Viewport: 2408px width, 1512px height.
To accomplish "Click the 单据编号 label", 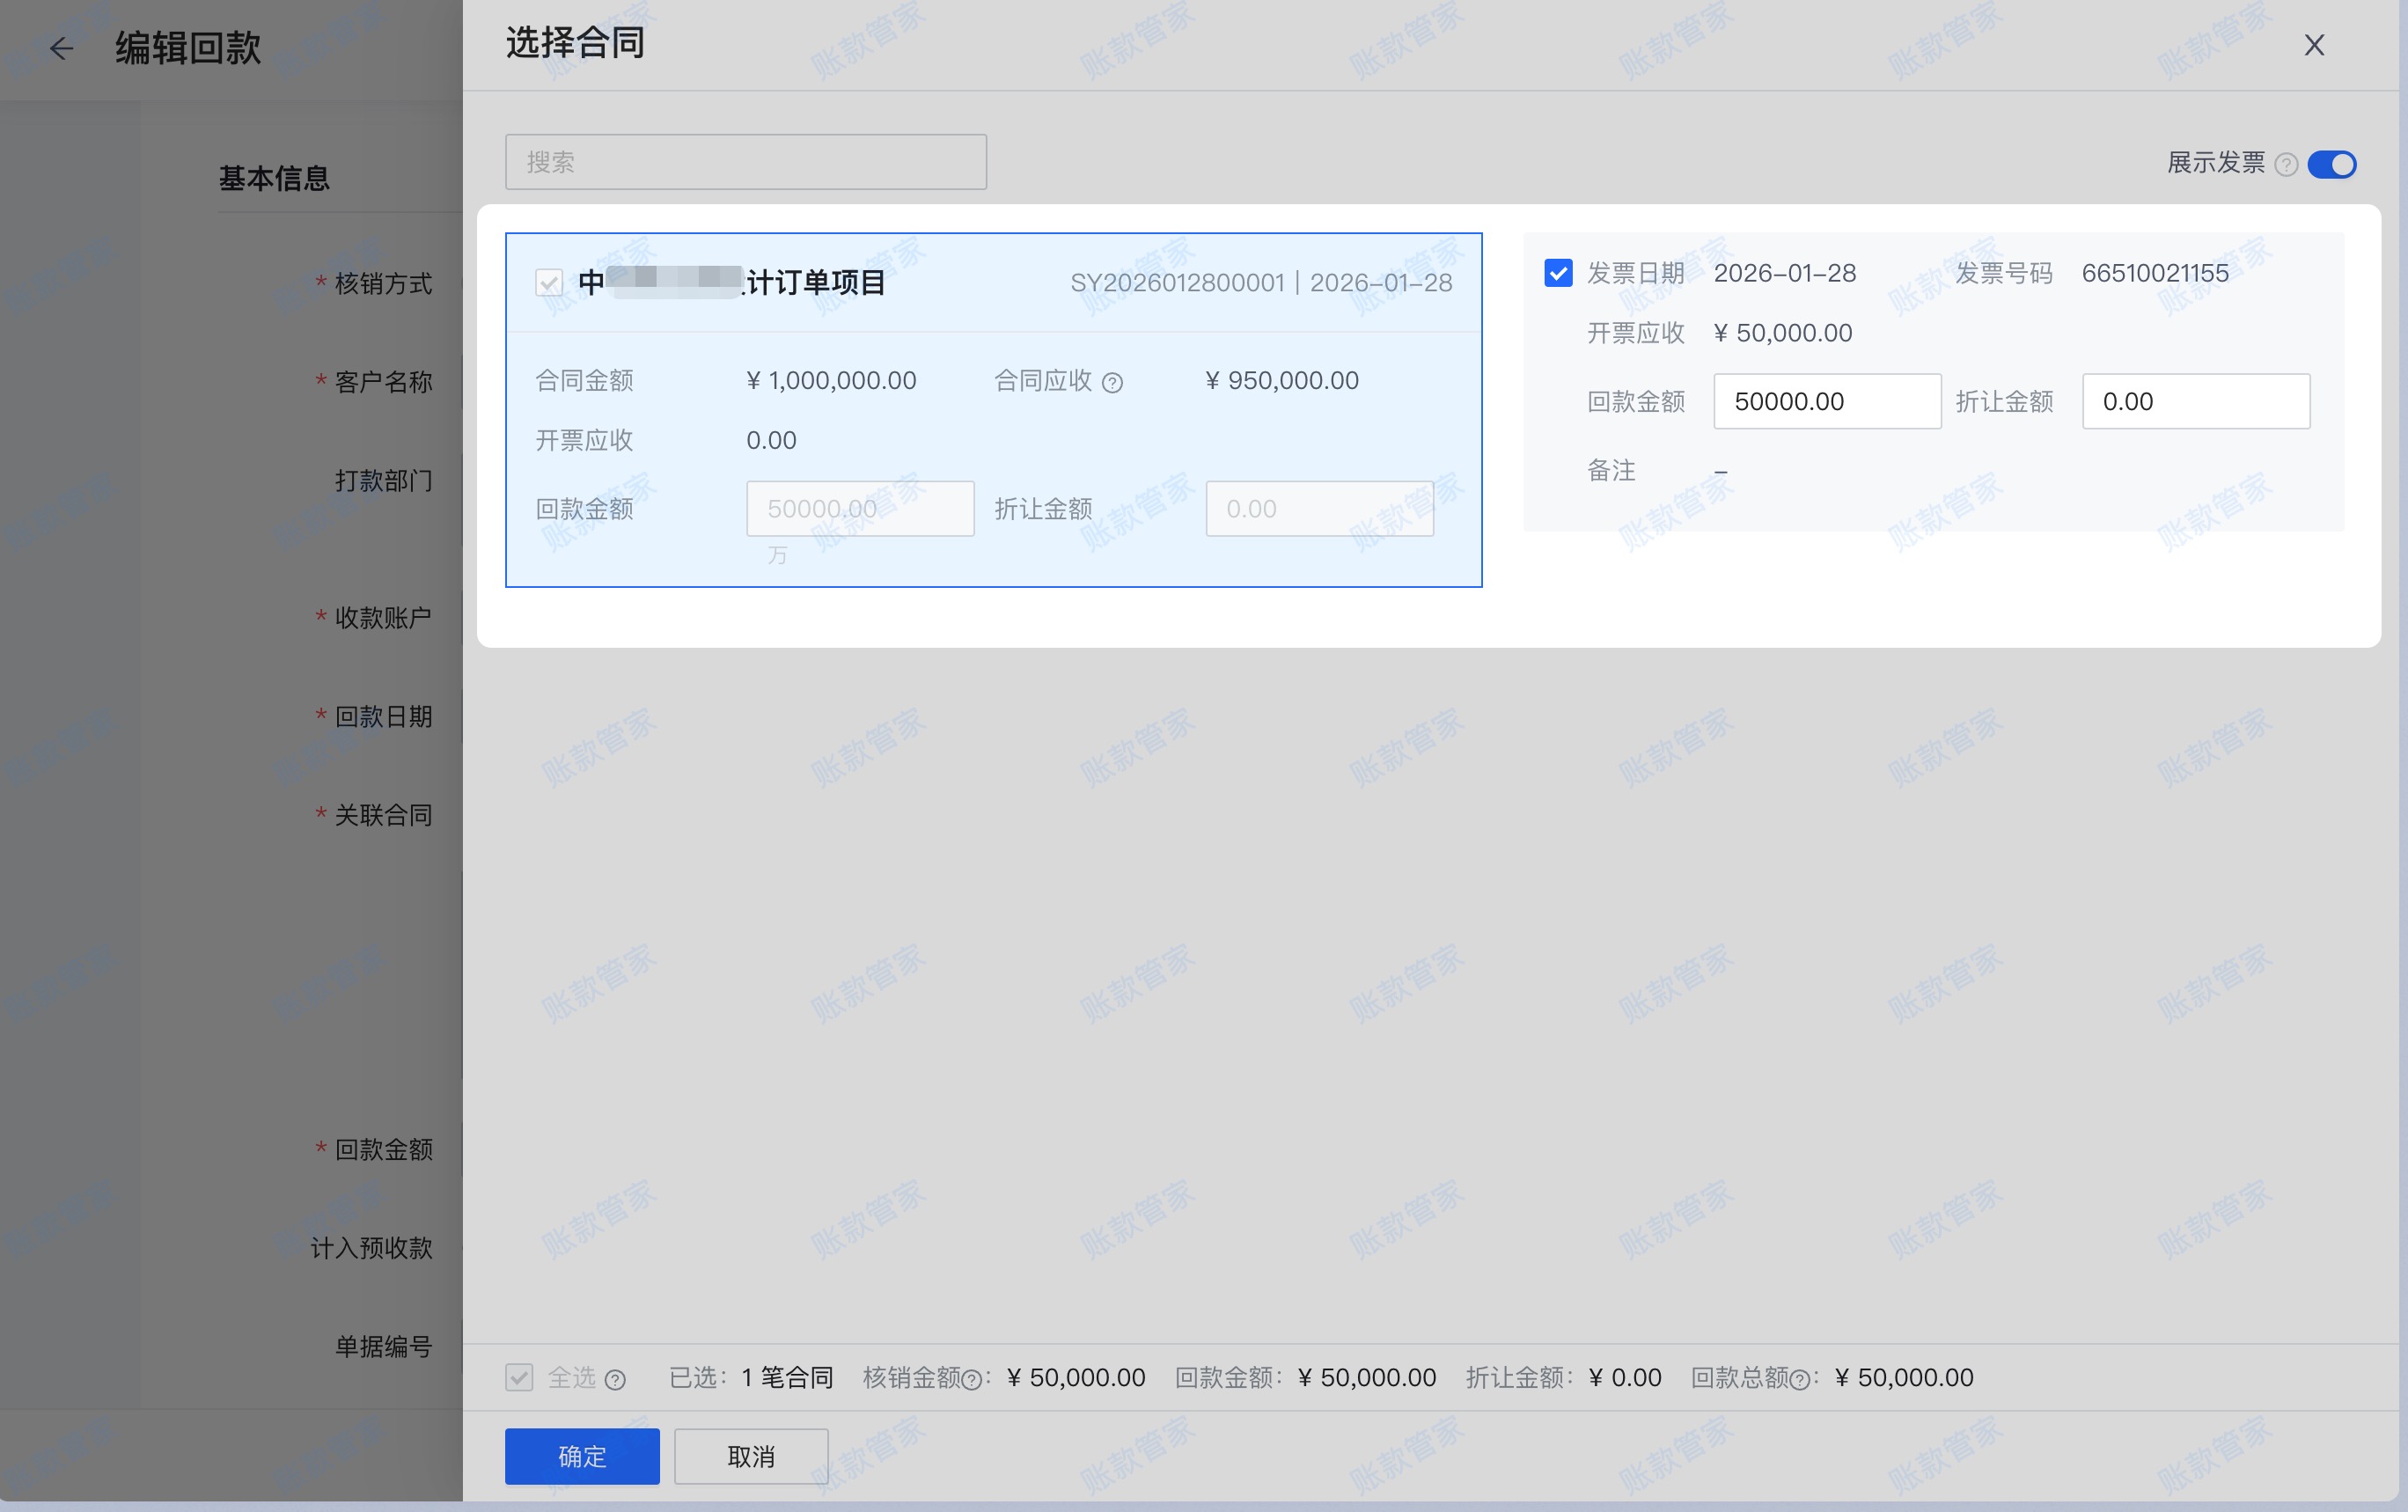I will pos(383,1346).
